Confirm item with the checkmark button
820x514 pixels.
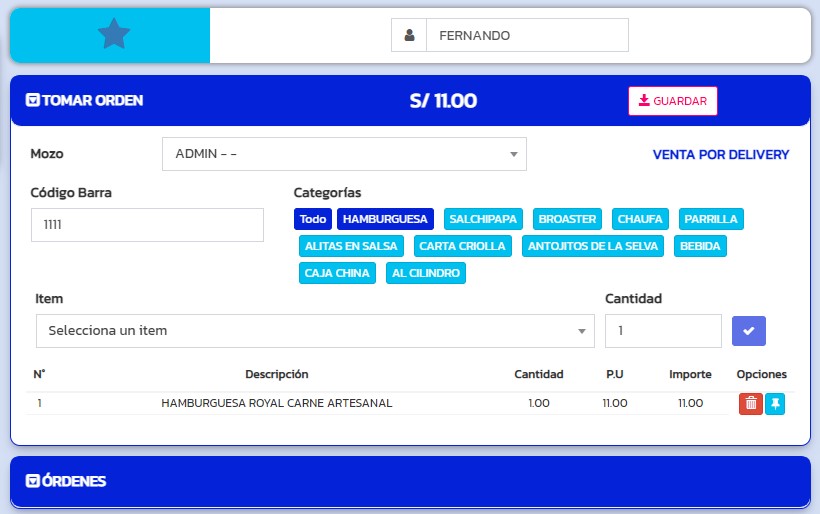click(x=749, y=331)
